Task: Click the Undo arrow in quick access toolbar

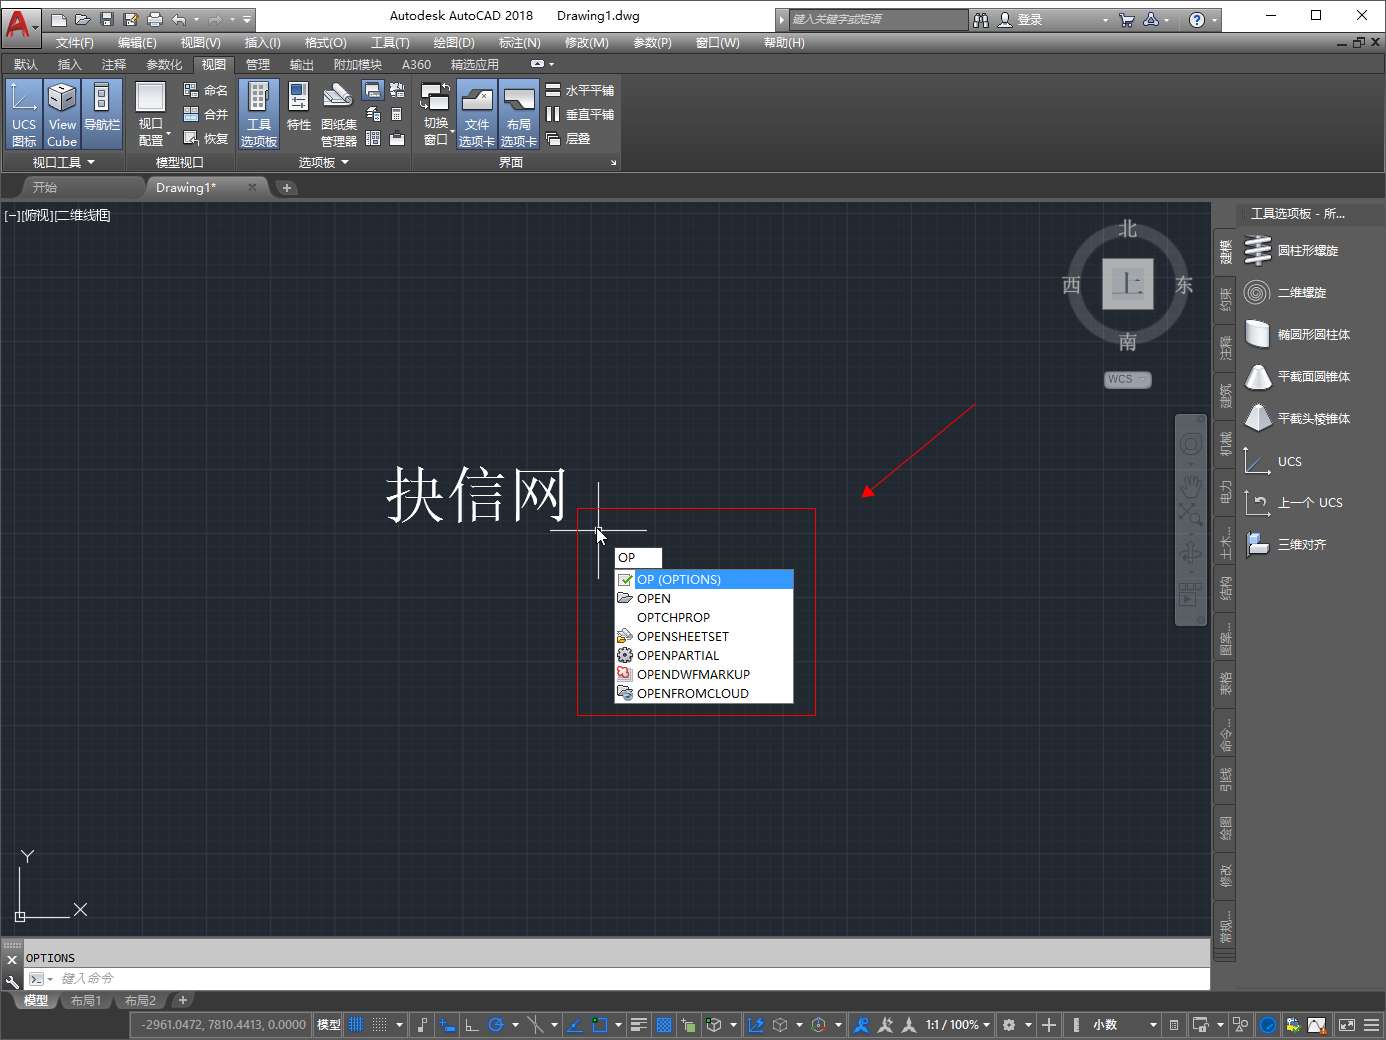Action: click(179, 19)
